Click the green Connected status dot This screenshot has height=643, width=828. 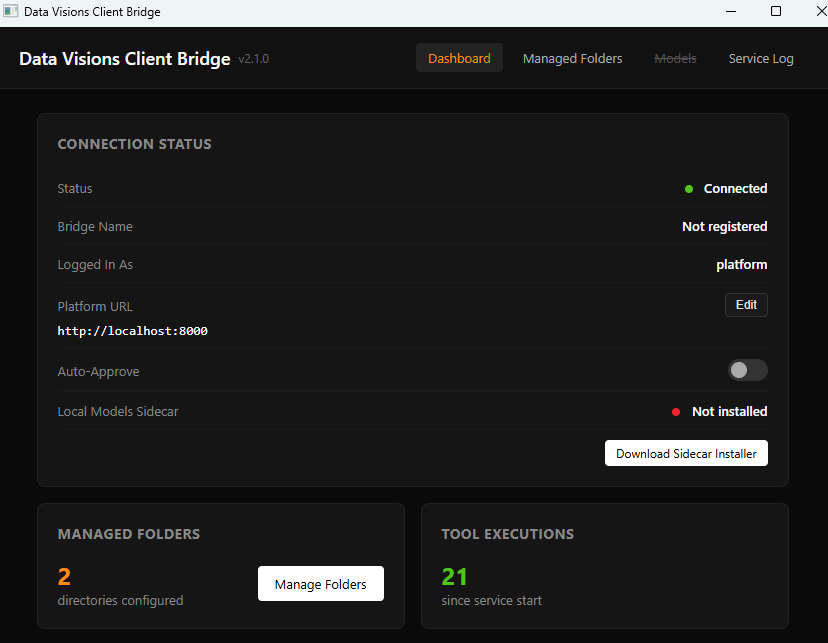[689, 189]
